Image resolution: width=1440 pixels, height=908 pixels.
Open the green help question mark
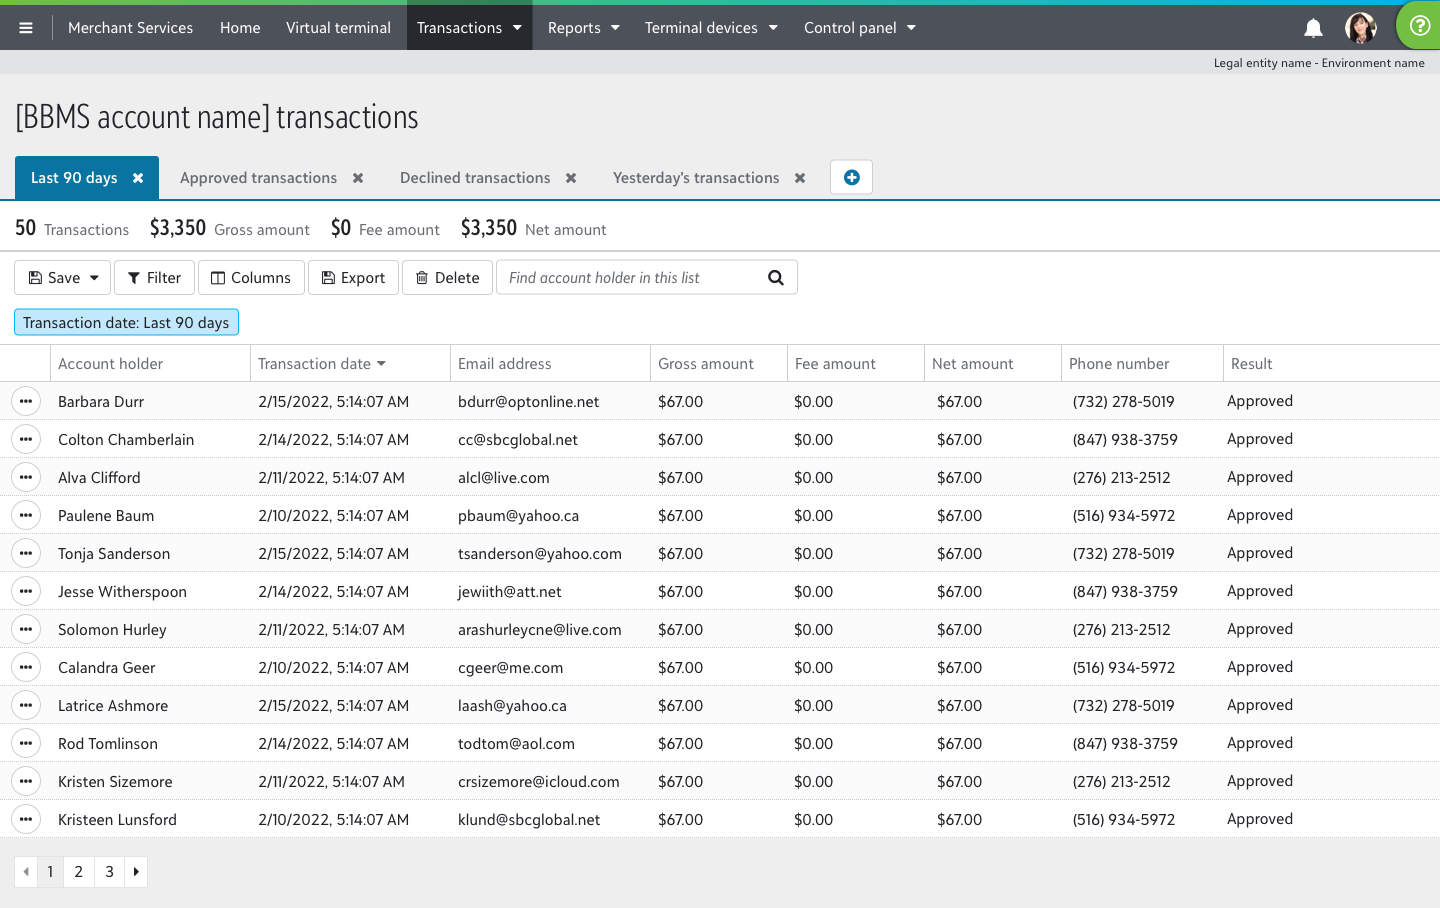1419,26
